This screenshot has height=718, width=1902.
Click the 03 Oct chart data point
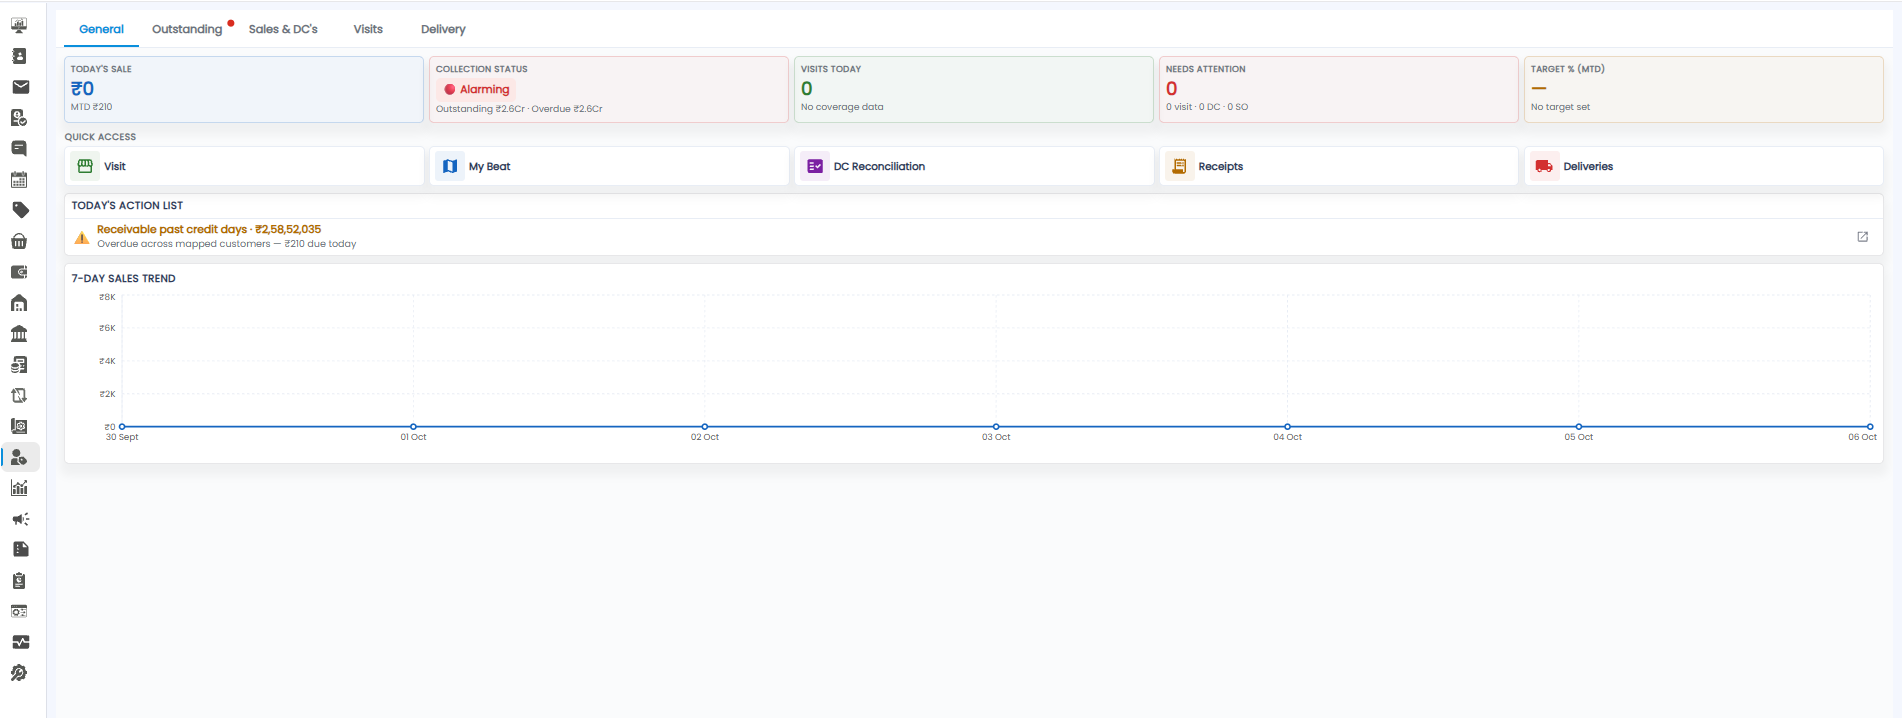[x=996, y=427]
